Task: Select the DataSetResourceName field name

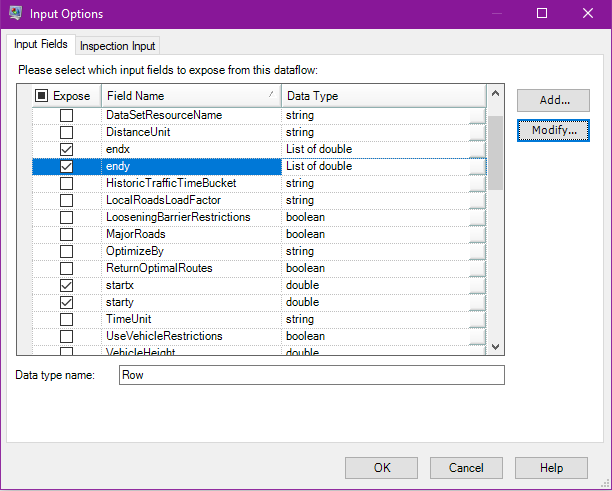Action: [164, 115]
